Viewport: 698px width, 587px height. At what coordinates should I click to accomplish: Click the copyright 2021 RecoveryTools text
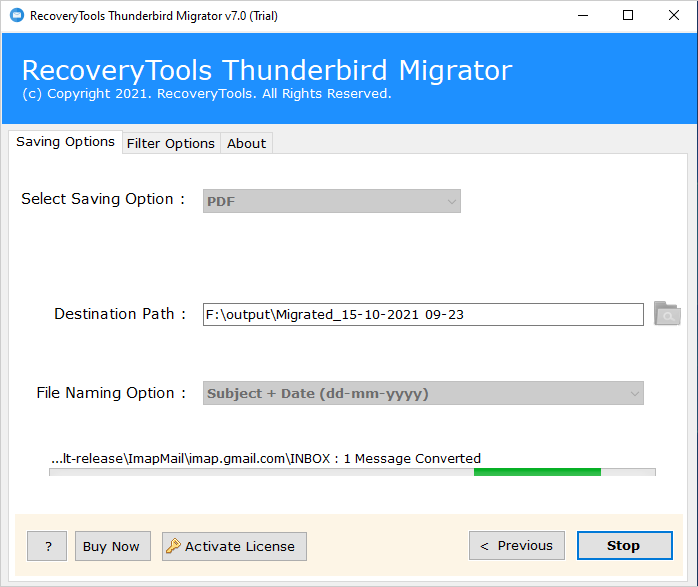(207, 94)
